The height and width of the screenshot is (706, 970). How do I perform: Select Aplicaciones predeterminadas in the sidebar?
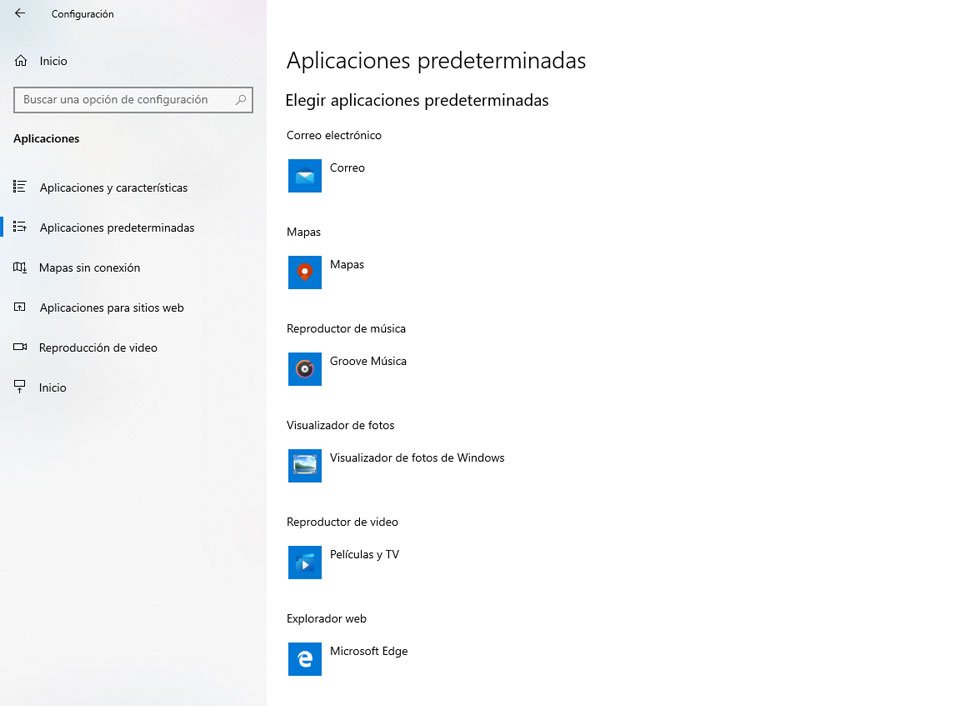point(117,228)
